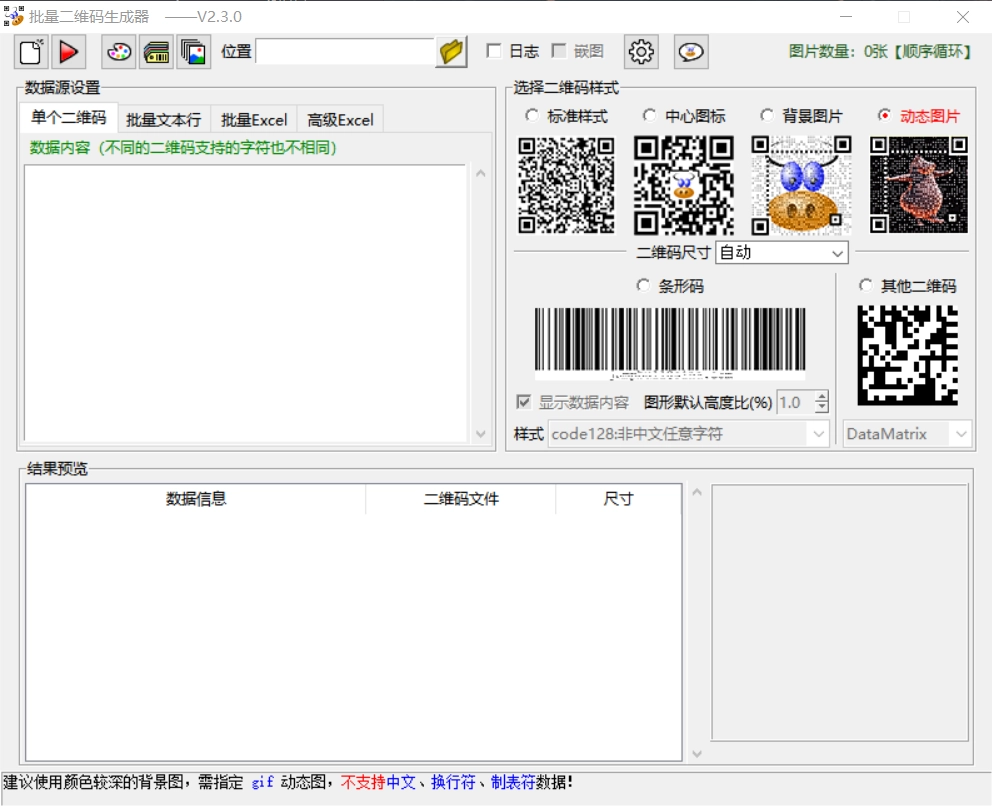This screenshot has height=806, width=992.
Task: Click the 二维码文件 column header
Action: click(x=461, y=499)
